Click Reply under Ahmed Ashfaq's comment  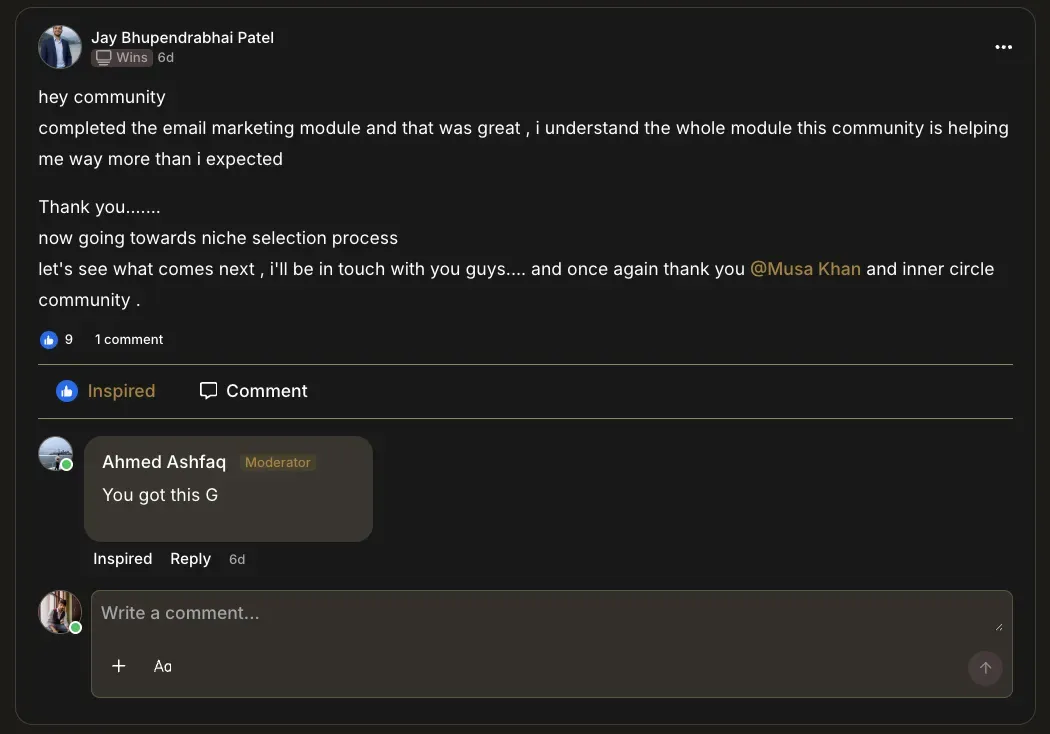coord(190,559)
